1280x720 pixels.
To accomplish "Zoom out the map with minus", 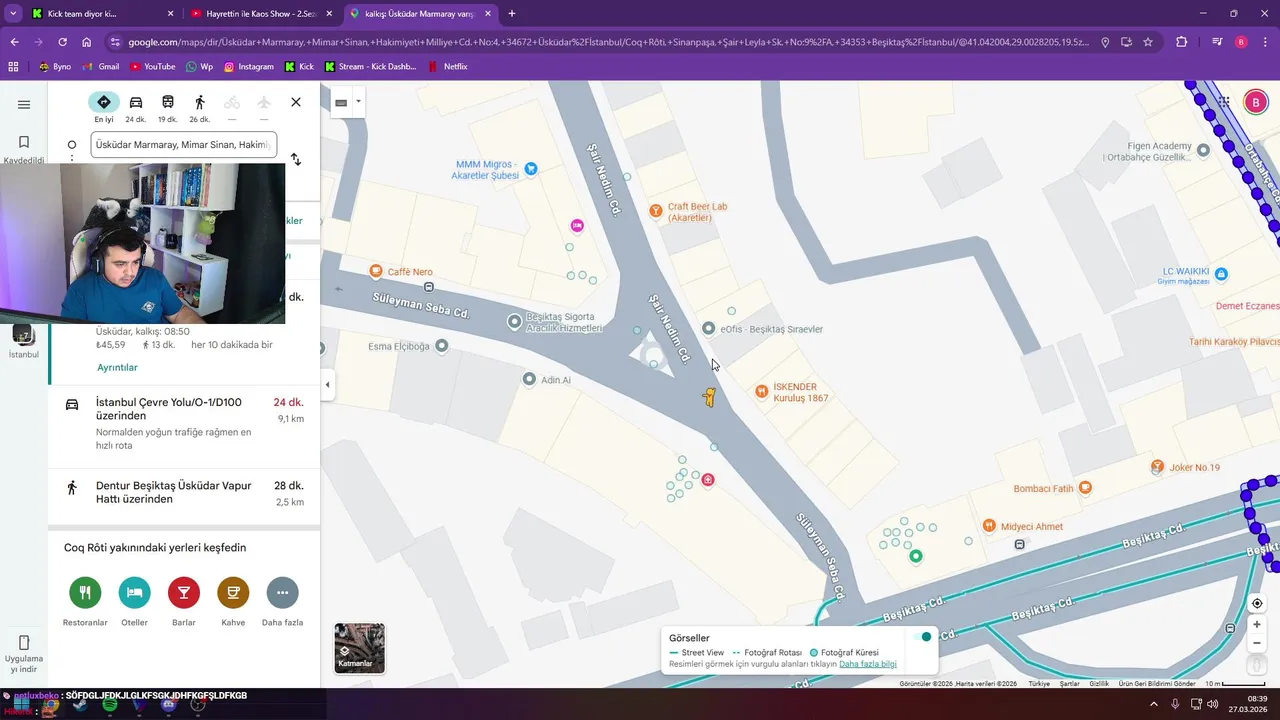I will coord(1257,643).
